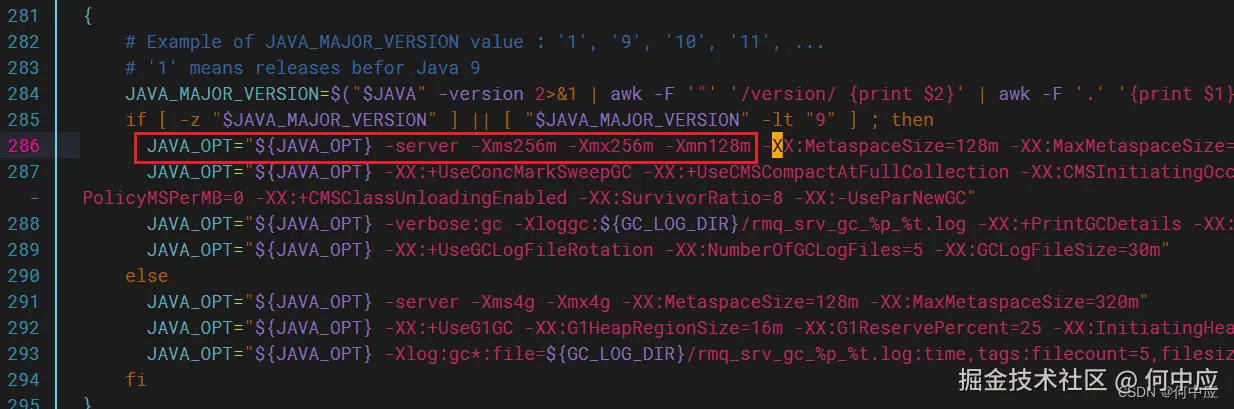
Task: Click the 'fi' keyword on line 294
Action: click(x=135, y=380)
